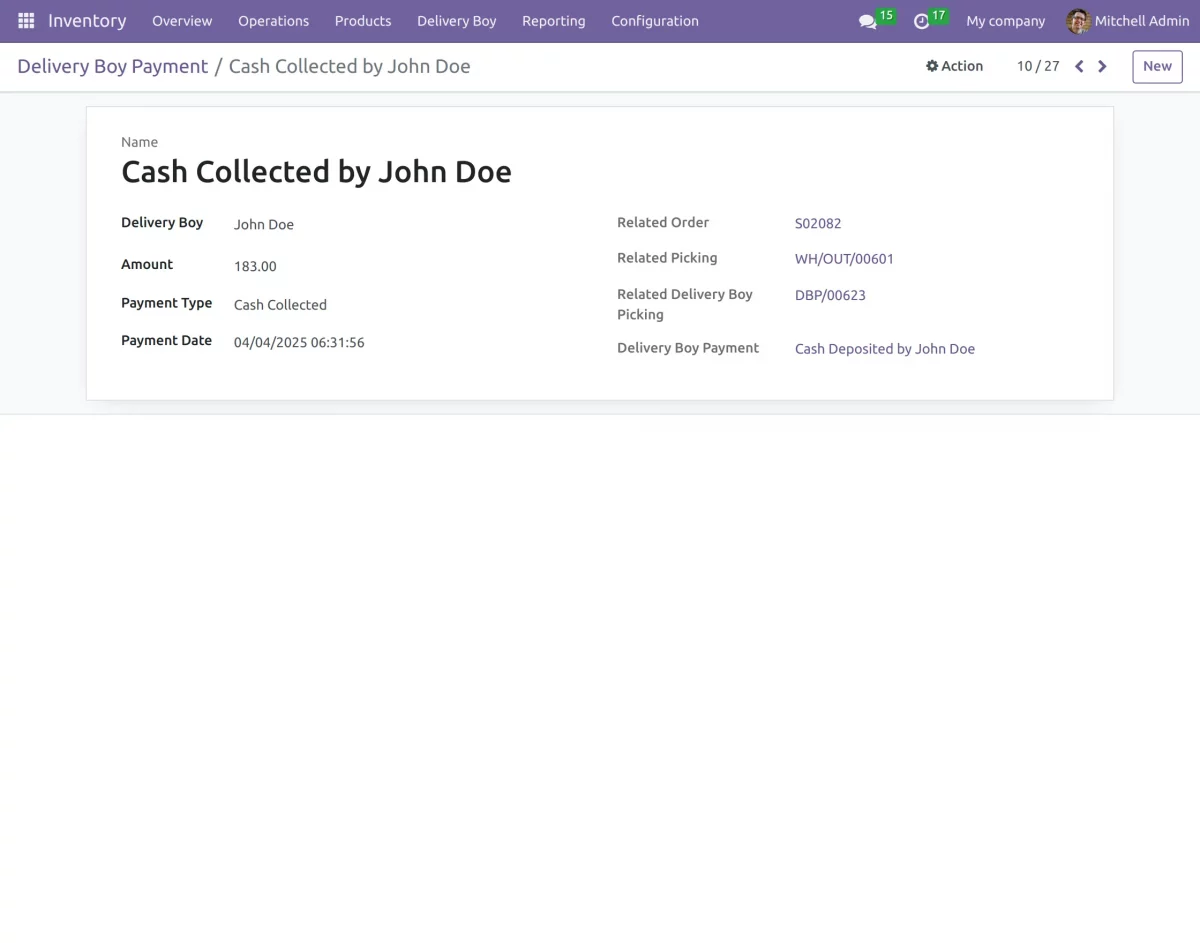Image resolution: width=1200 pixels, height=943 pixels.
Task: Create a record with the New button
Action: tap(1156, 66)
